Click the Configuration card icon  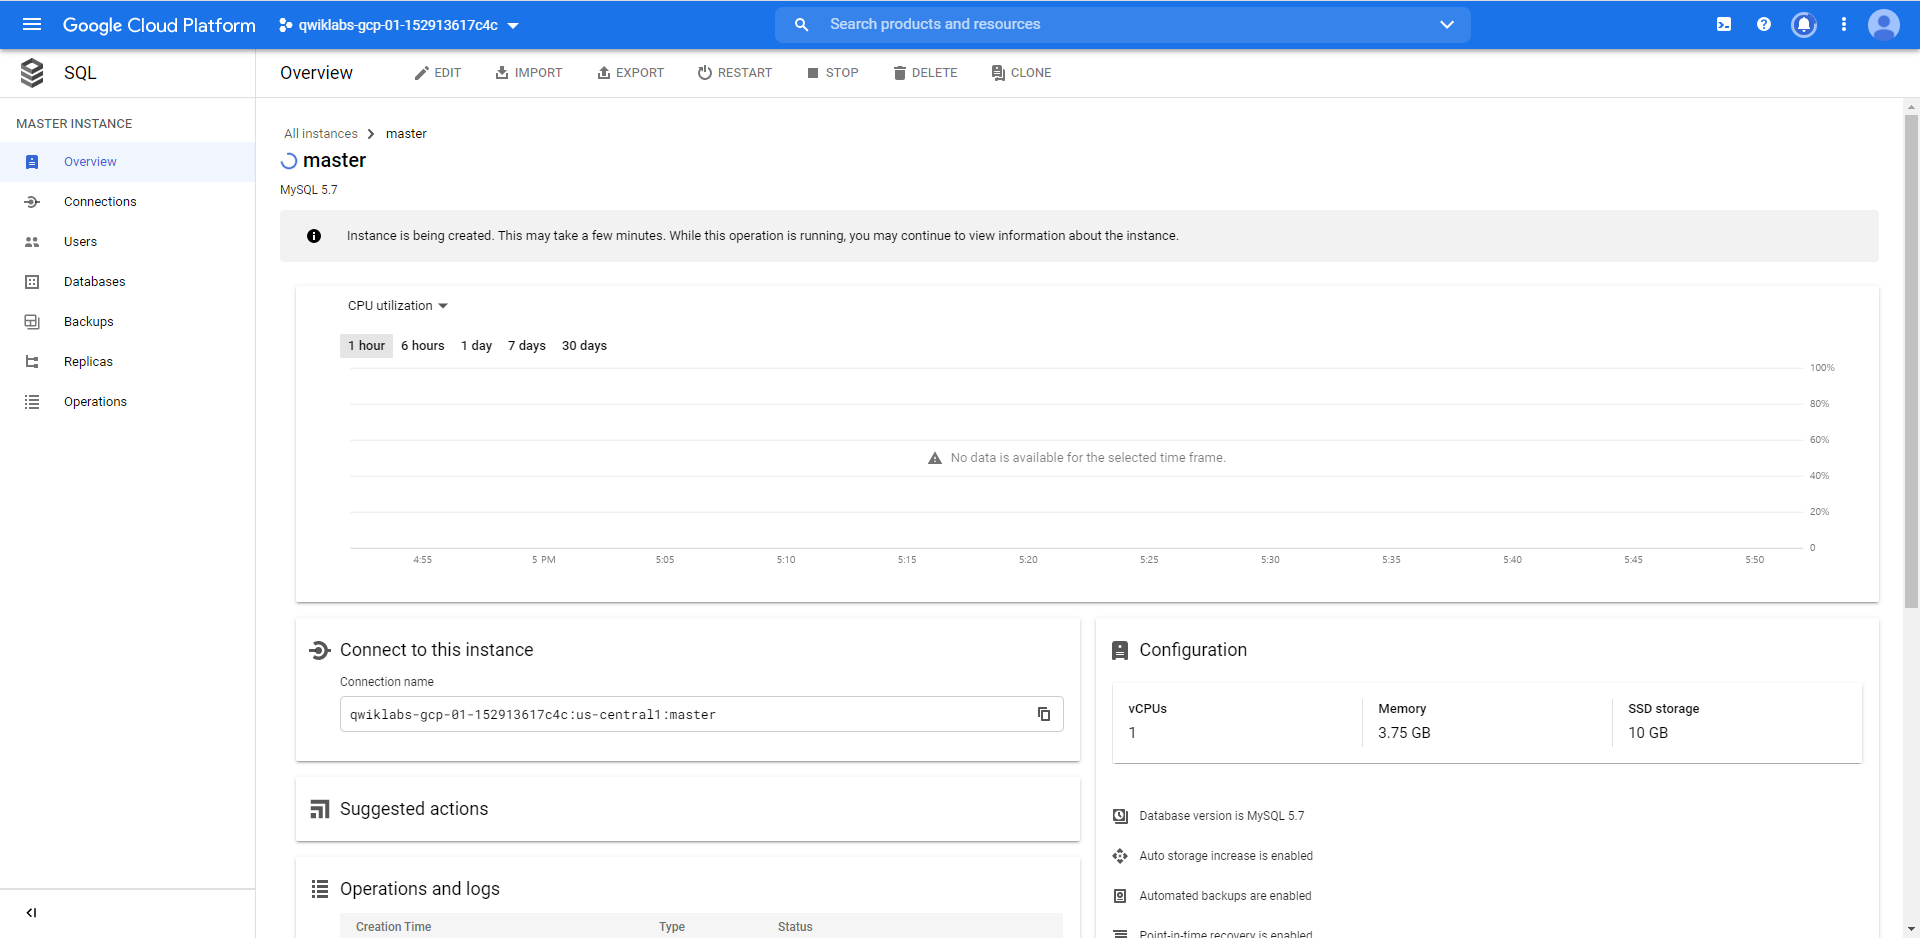coord(1119,650)
